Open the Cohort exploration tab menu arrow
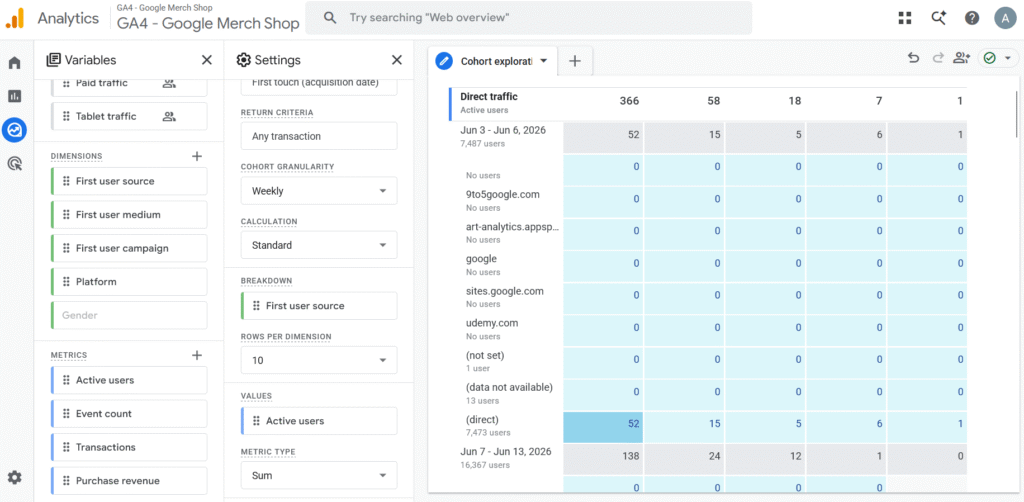 click(543, 61)
